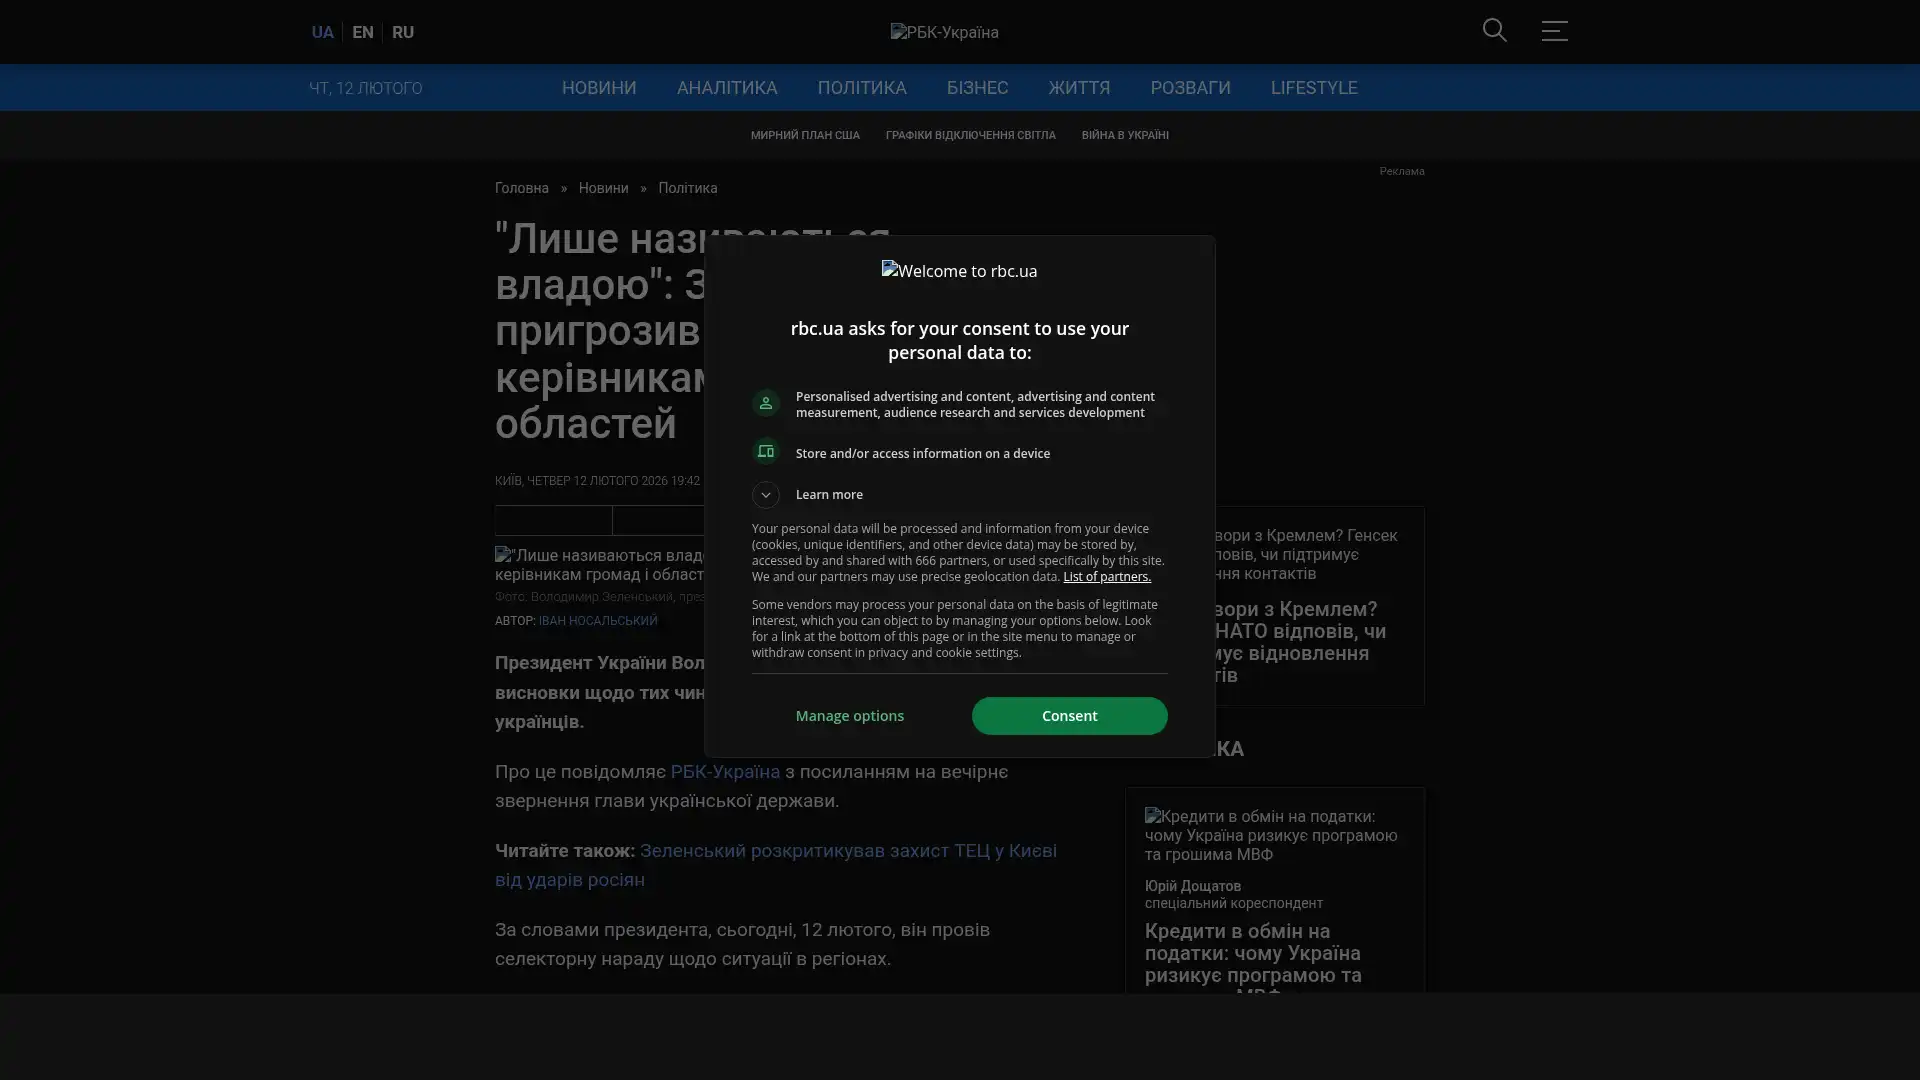Screen dimensions: 1920x1080
Task: Click the РБК-Україна header logo
Action: [x=944, y=32]
